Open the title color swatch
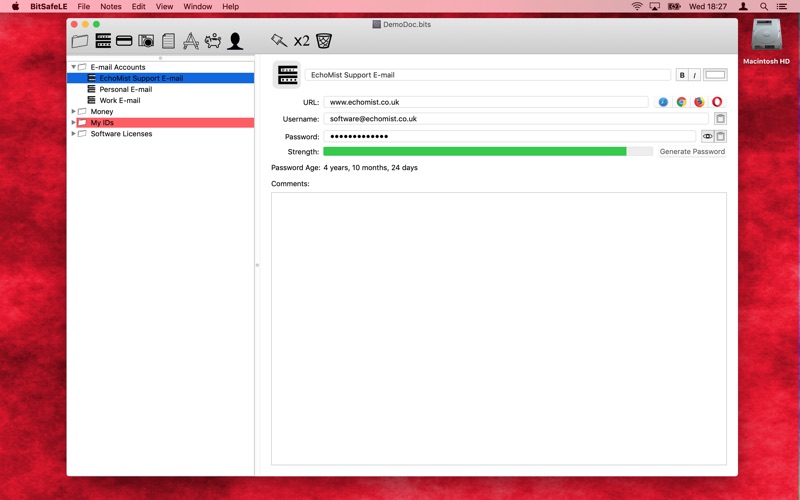 [715, 75]
